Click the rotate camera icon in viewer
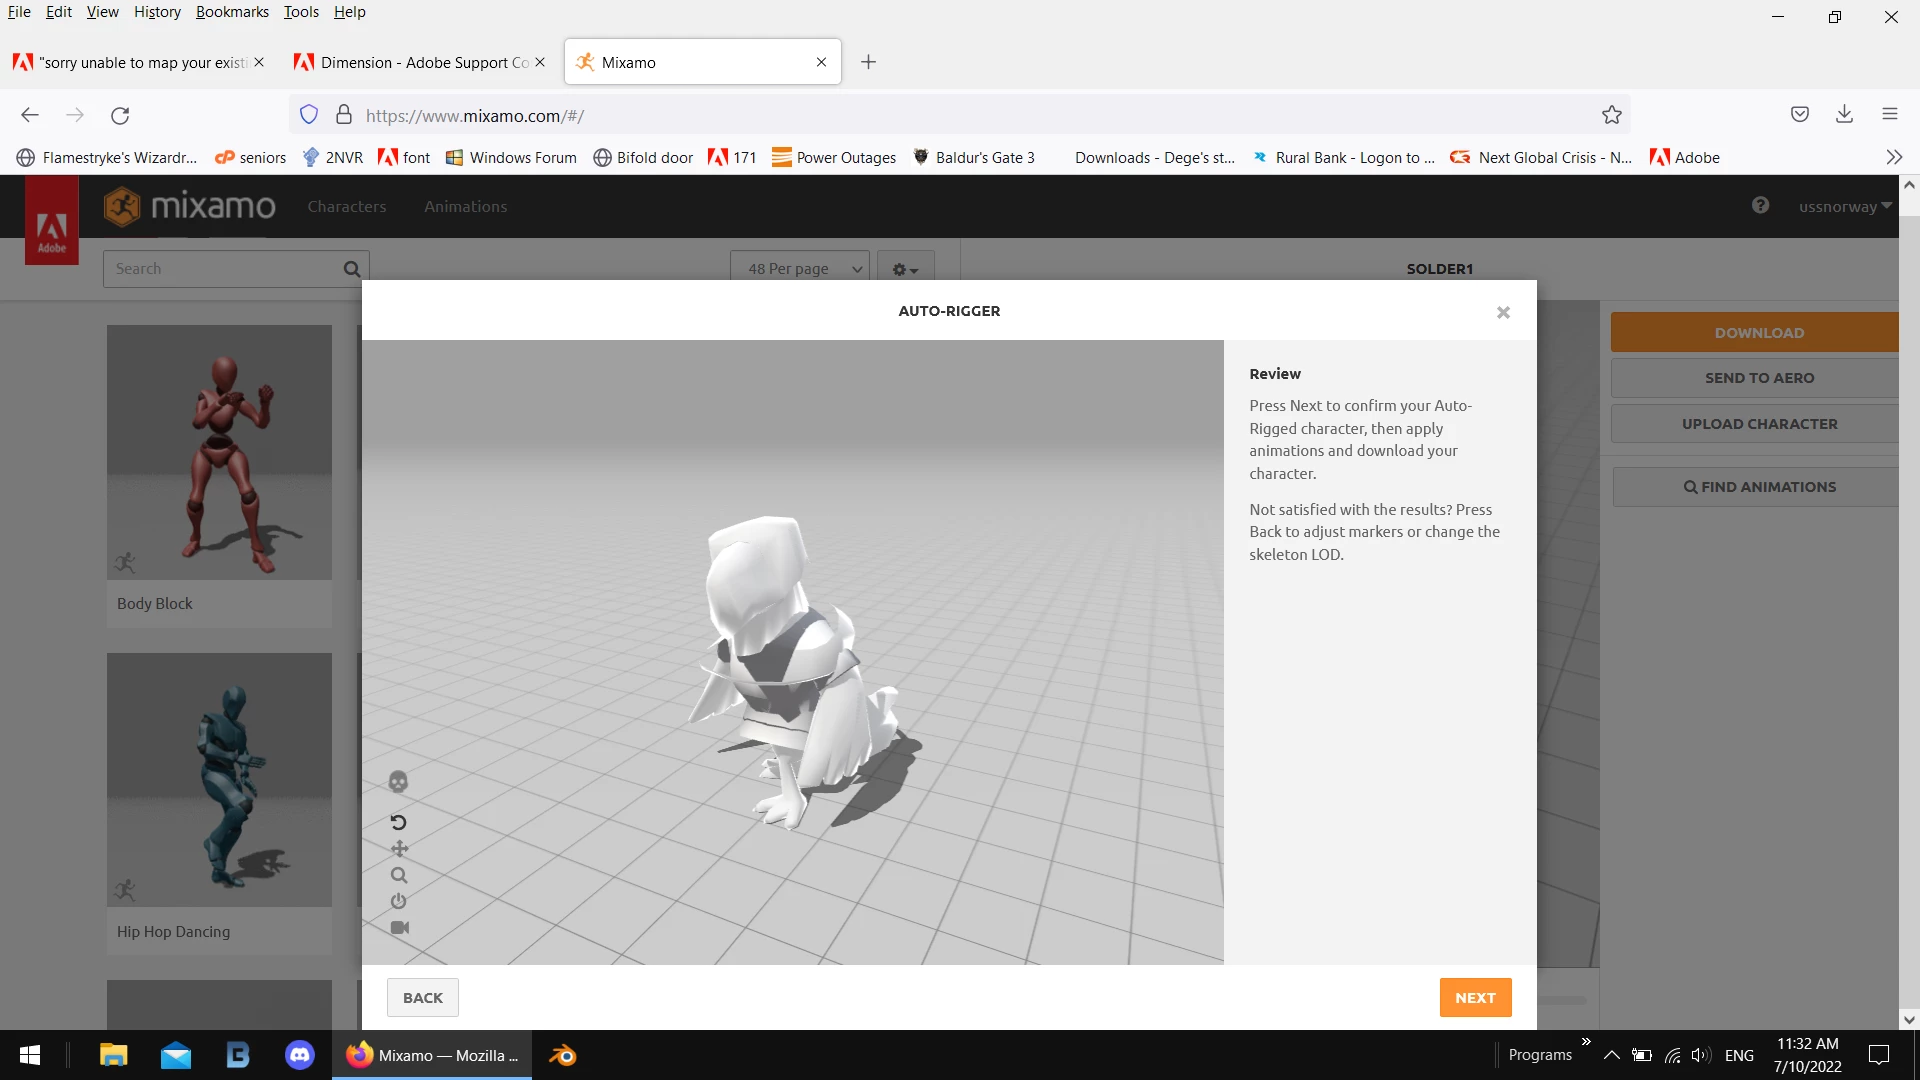The image size is (1920, 1080). (398, 822)
